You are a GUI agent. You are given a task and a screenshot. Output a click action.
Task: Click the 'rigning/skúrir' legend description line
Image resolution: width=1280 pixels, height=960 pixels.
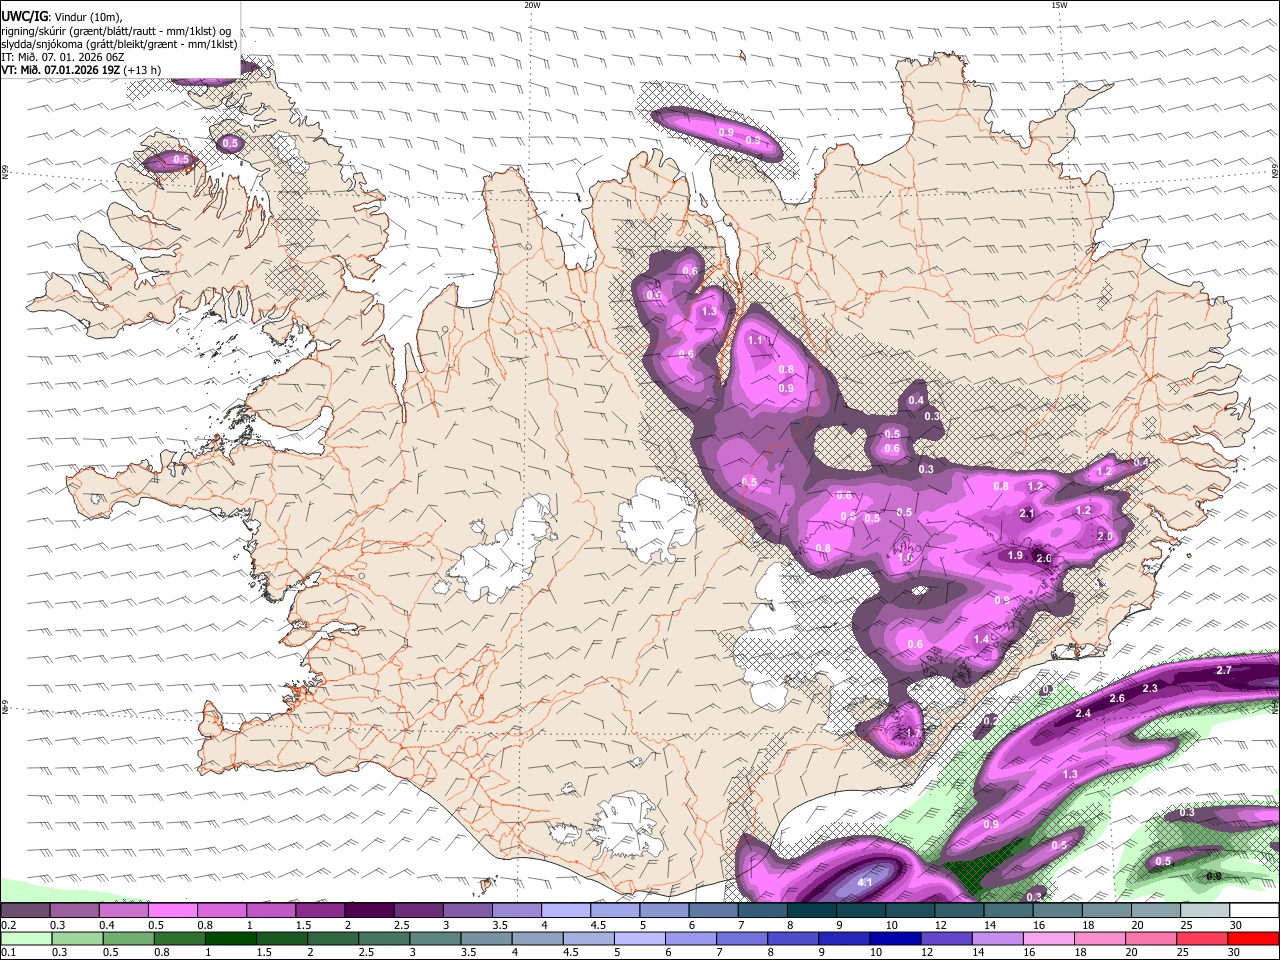(x=116, y=30)
